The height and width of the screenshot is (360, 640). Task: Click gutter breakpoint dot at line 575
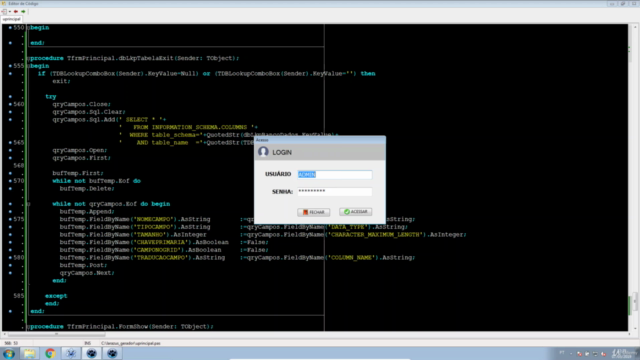point(10,219)
